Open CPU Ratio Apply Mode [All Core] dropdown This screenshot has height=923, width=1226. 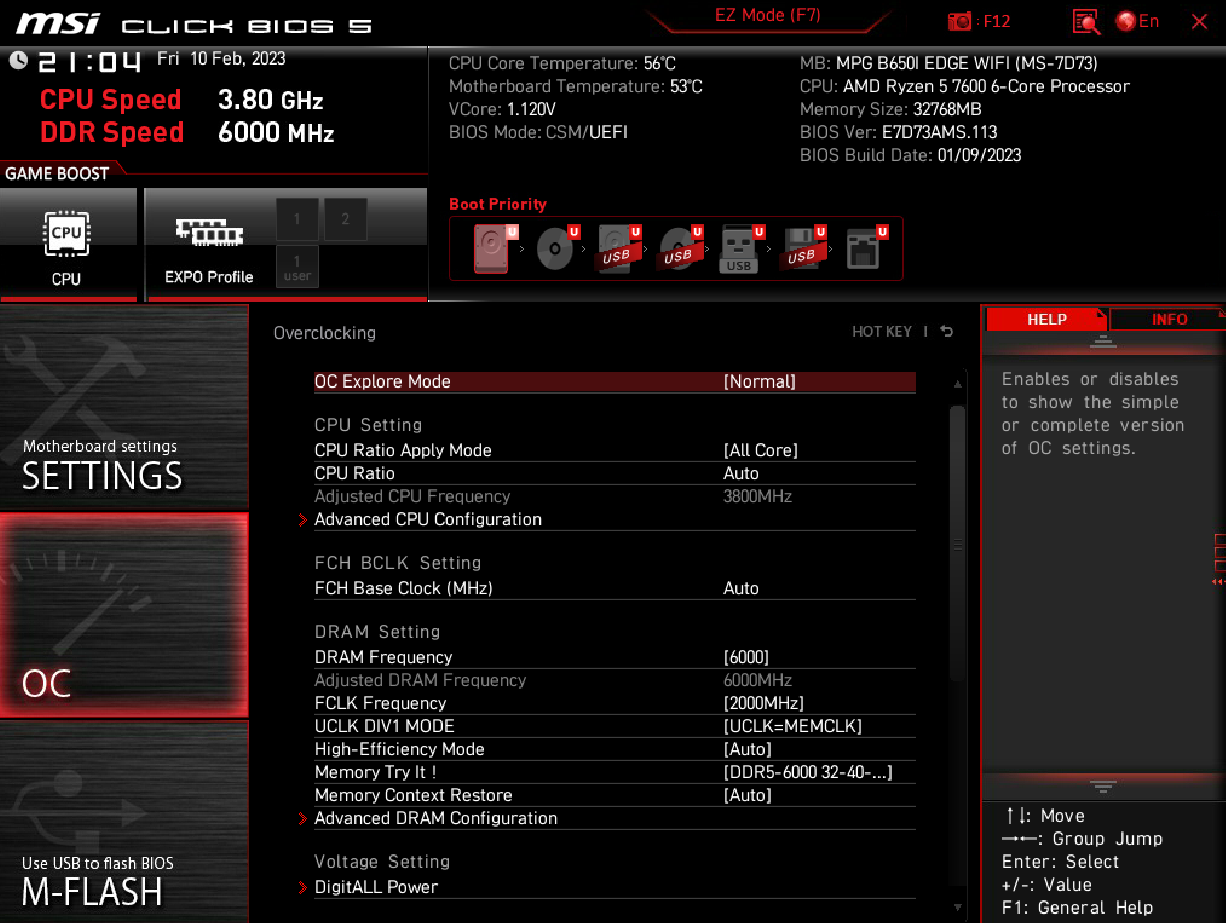[615, 450]
